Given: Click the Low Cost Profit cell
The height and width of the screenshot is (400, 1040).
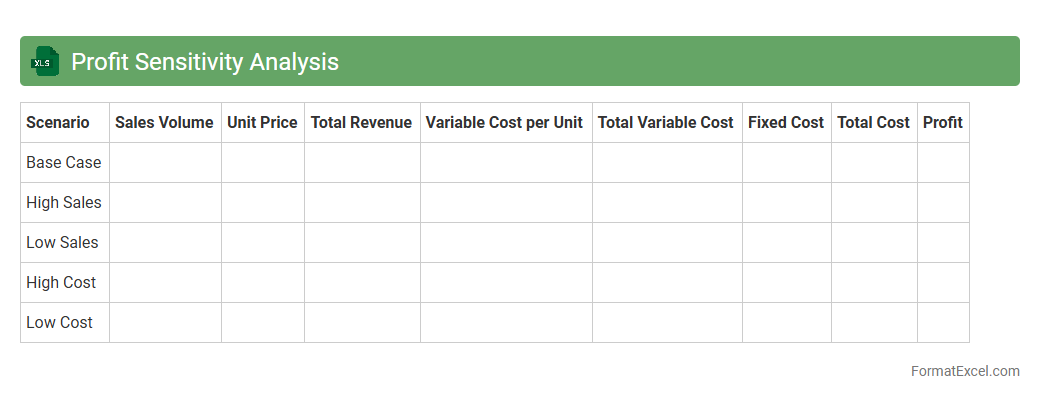Looking at the screenshot, I should point(942,322).
